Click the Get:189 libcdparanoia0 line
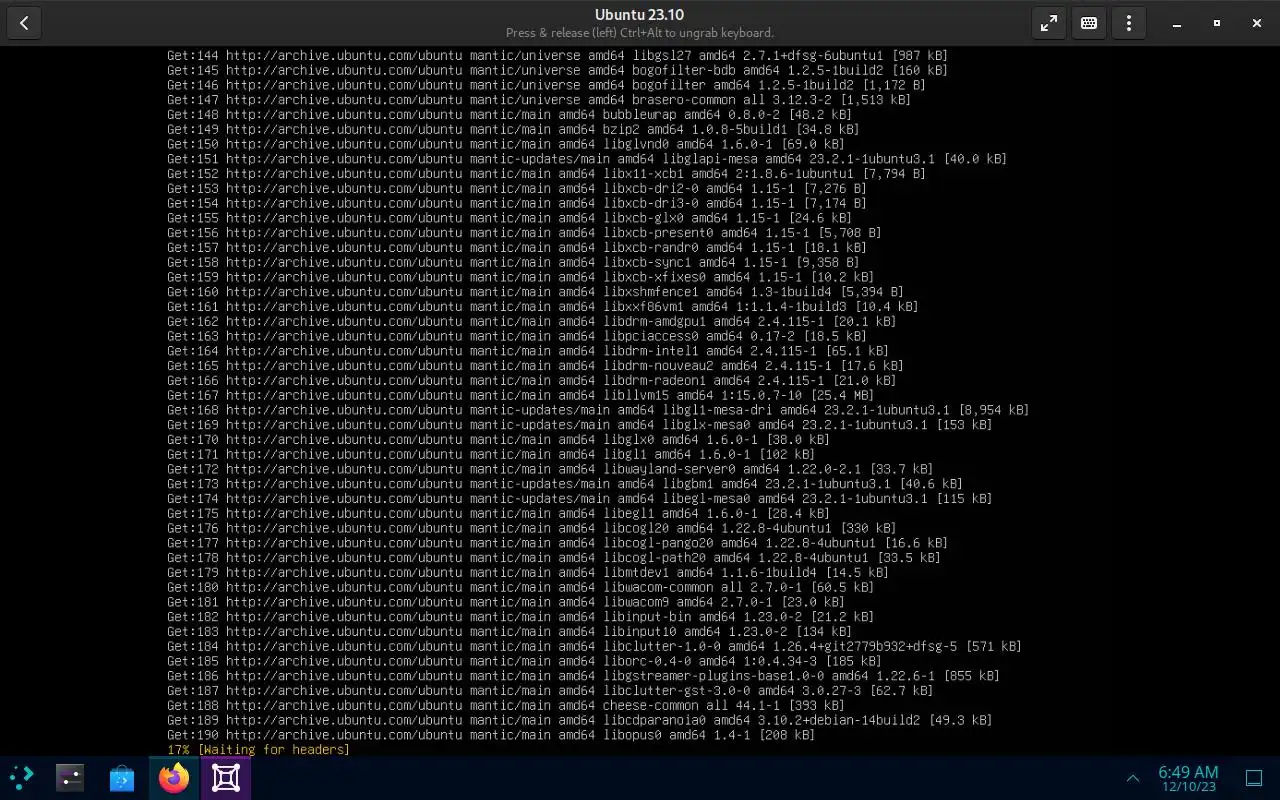The image size is (1280, 800). [x=580, y=720]
